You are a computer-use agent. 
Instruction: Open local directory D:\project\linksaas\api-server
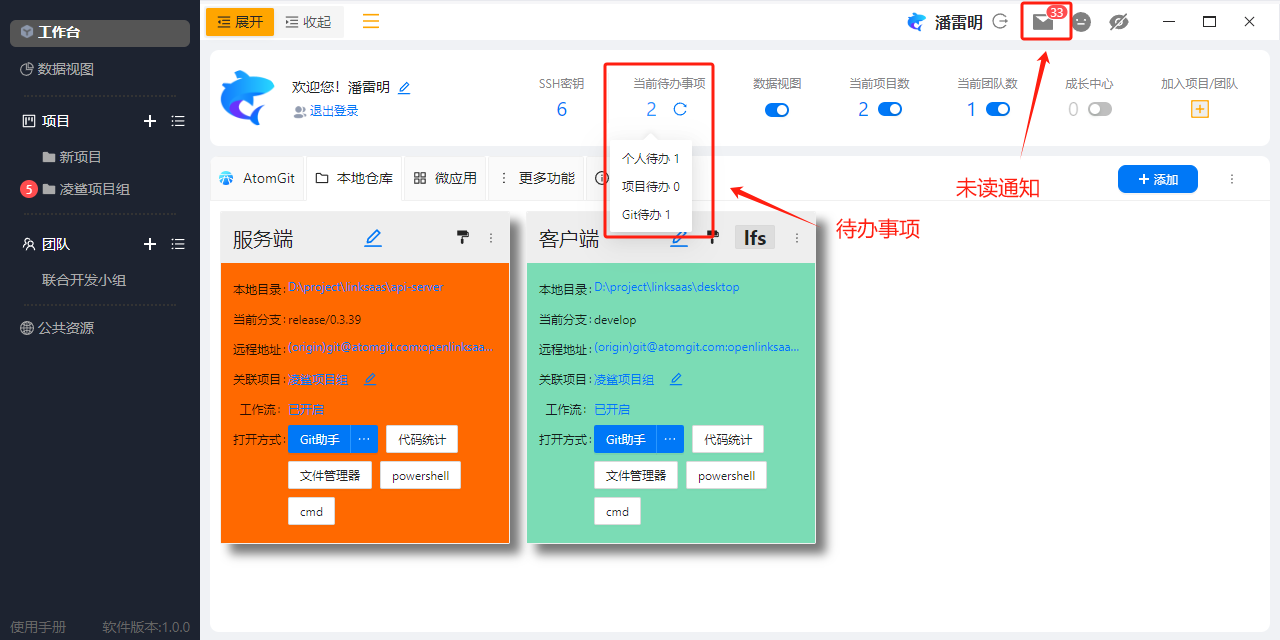coord(365,287)
